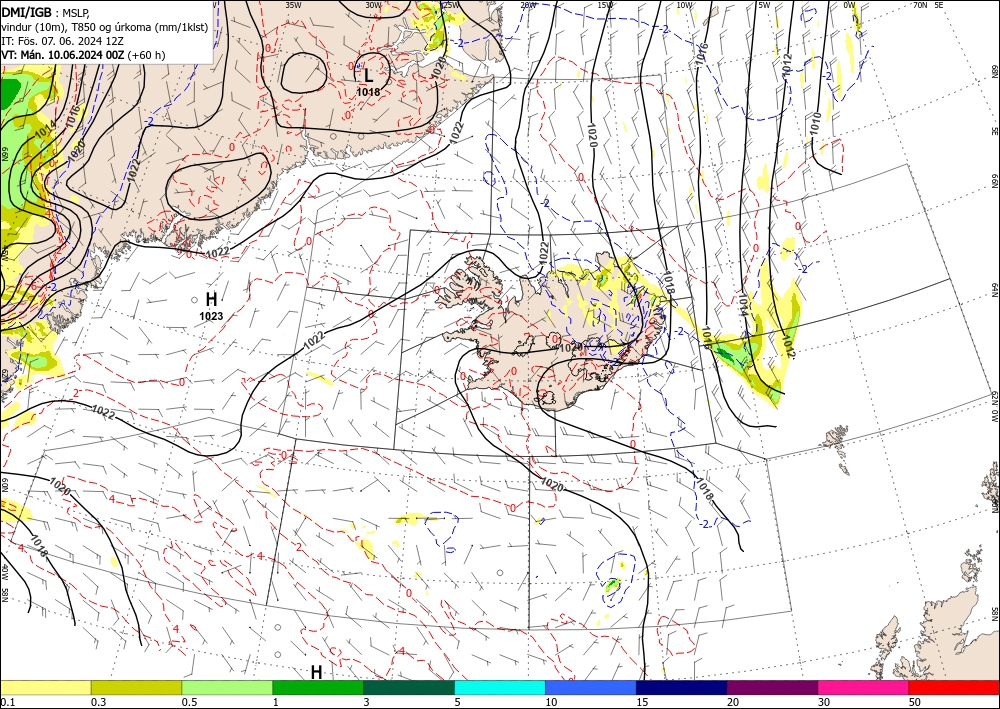1000x709 pixels.
Task: Click the '15W' longitude label
Action: coord(605,5)
